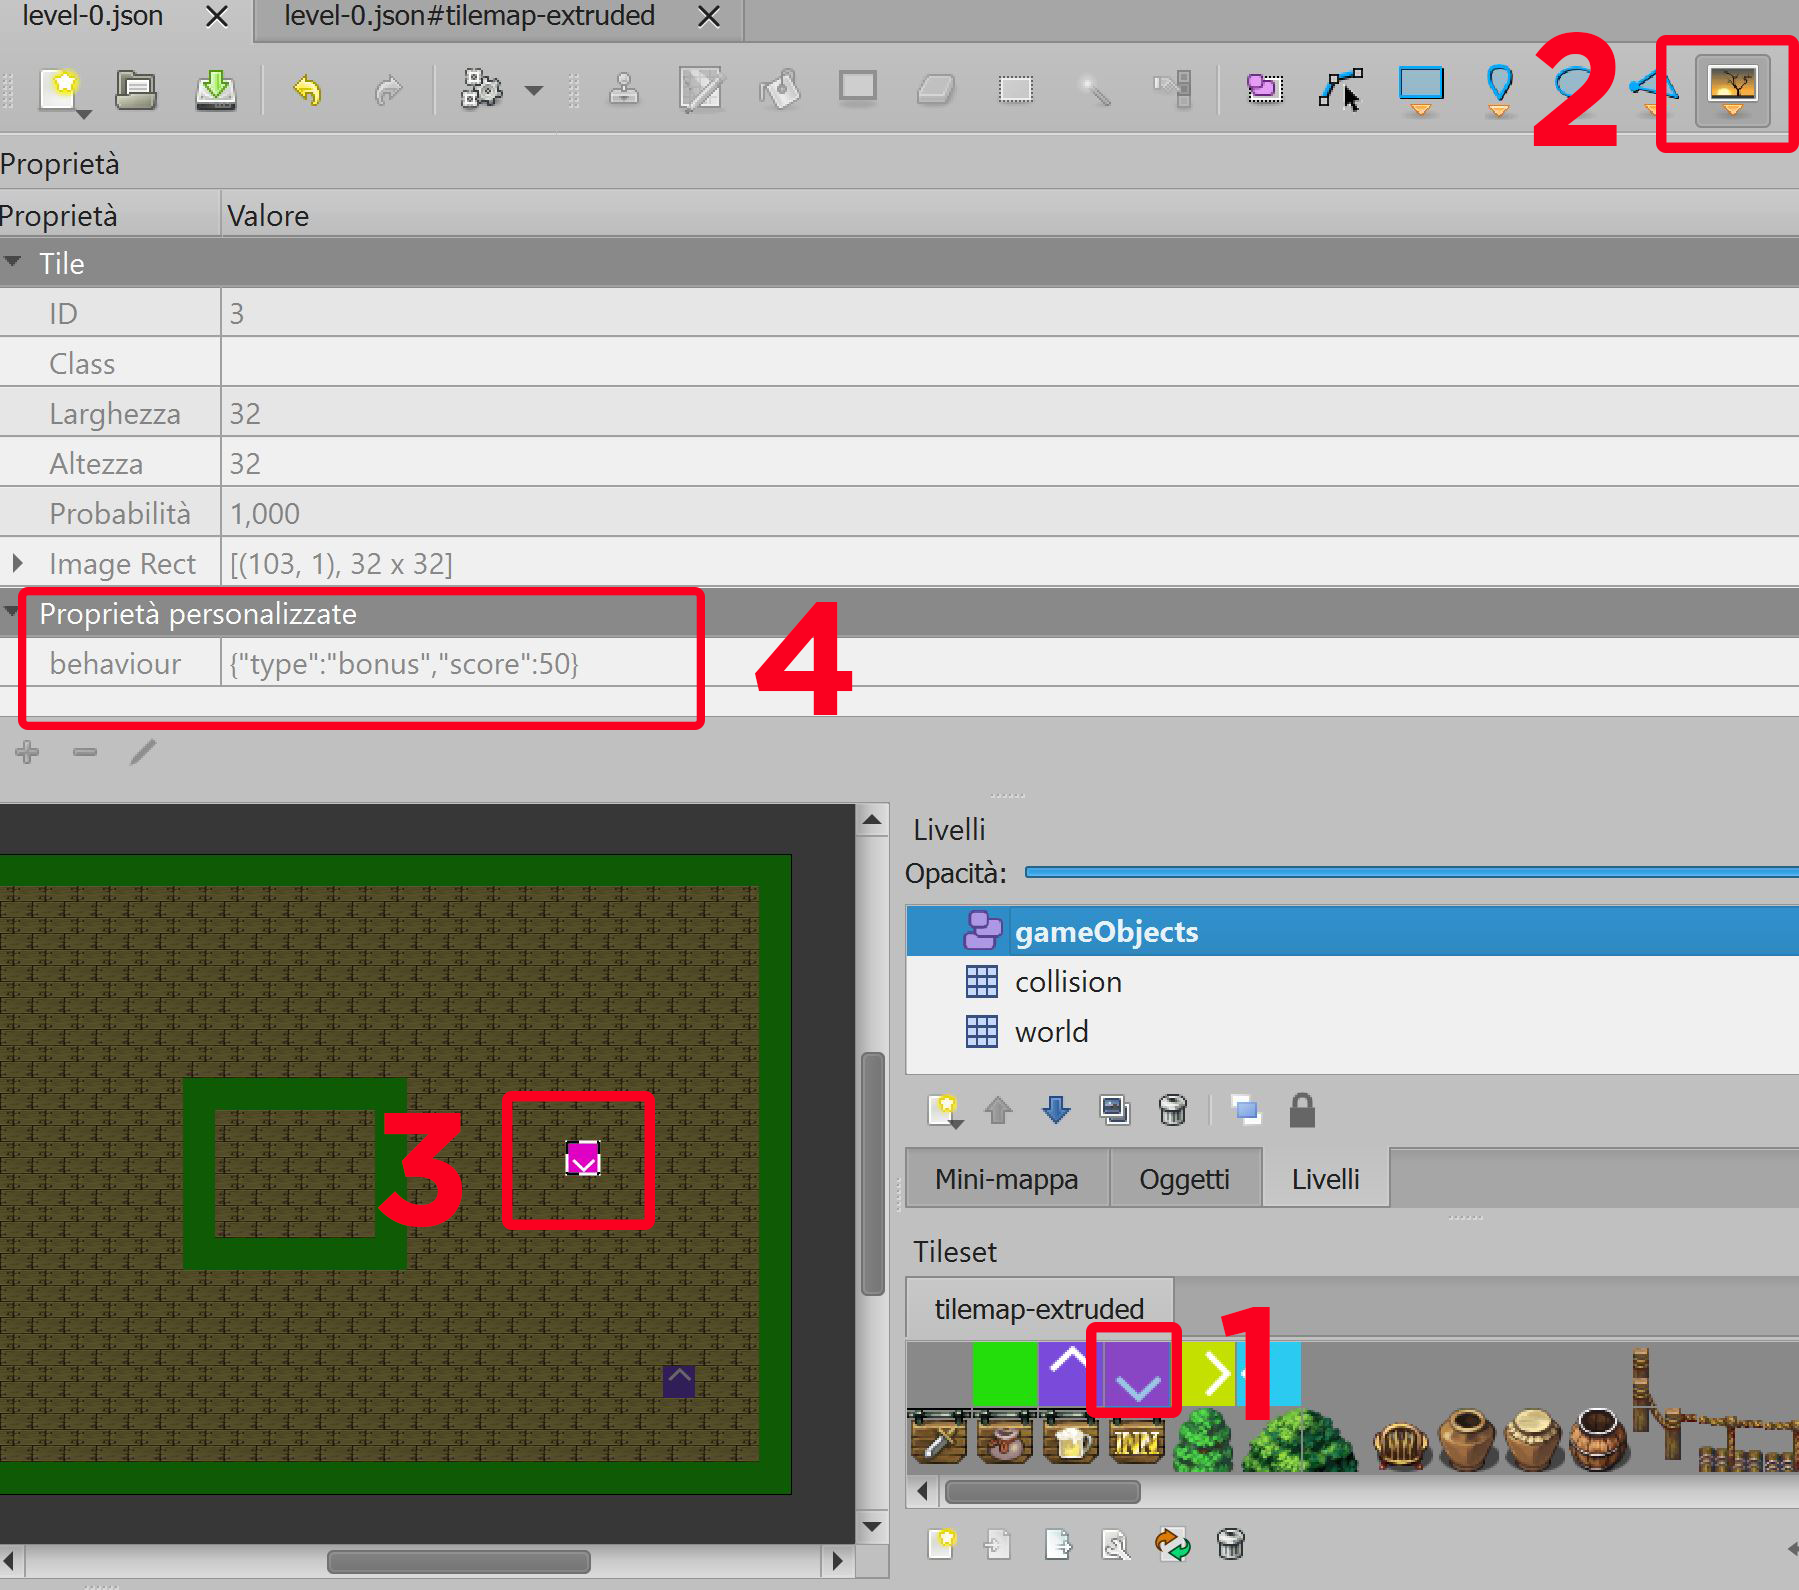The height and width of the screenshot is (1590, 1799).
Task: Select the gameObjects layer
Action: 1352,931
